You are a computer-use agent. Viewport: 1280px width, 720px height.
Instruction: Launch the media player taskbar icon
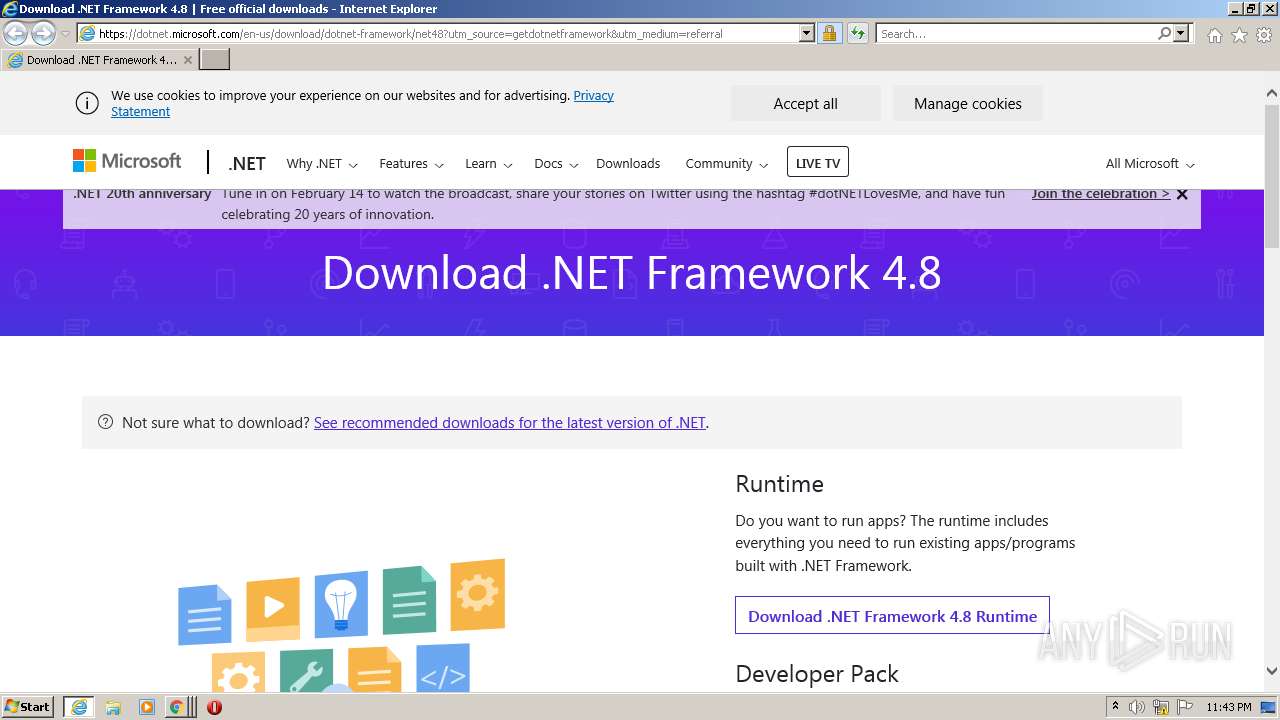tap(146, 707)
